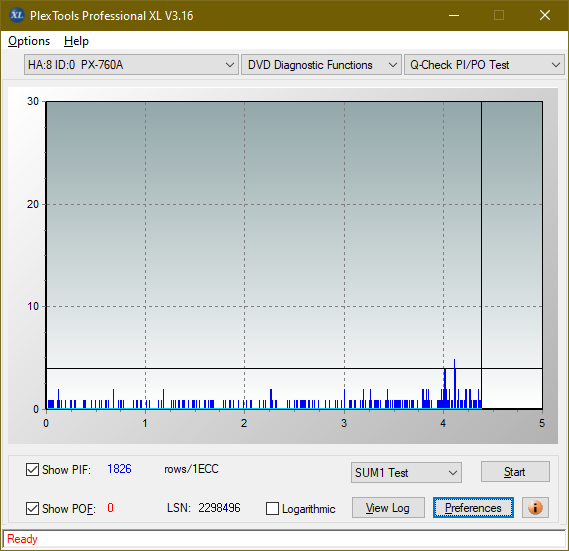Open the Preferences button
This screenshot has width=569, height=551.
pos(473,507)
